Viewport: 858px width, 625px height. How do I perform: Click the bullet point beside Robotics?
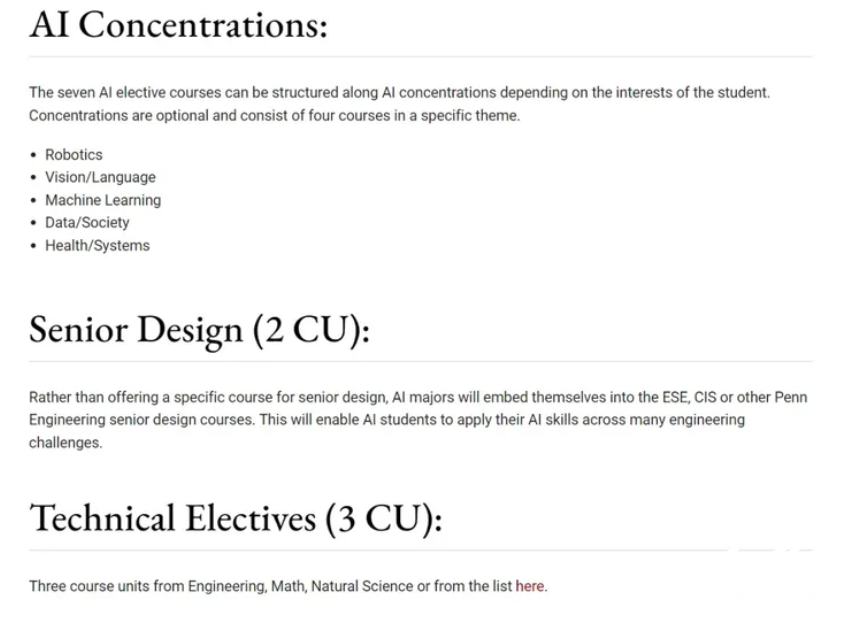click(x=34, y=155)
